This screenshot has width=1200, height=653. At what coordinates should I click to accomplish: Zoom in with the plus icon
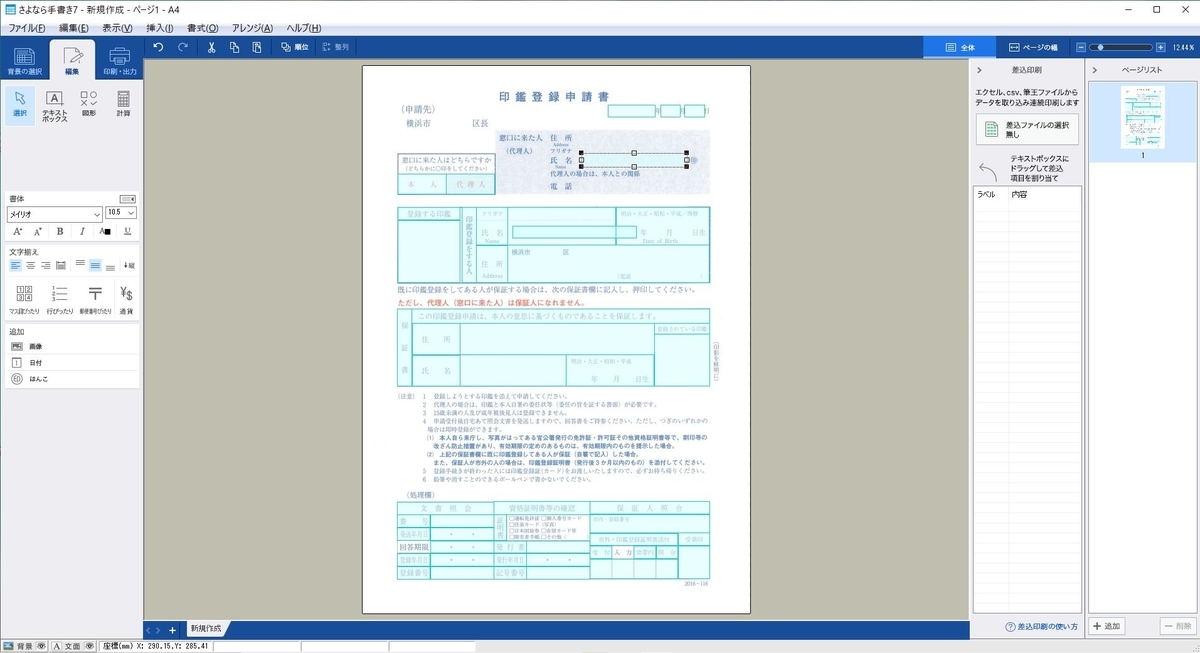pos(1160,47)
